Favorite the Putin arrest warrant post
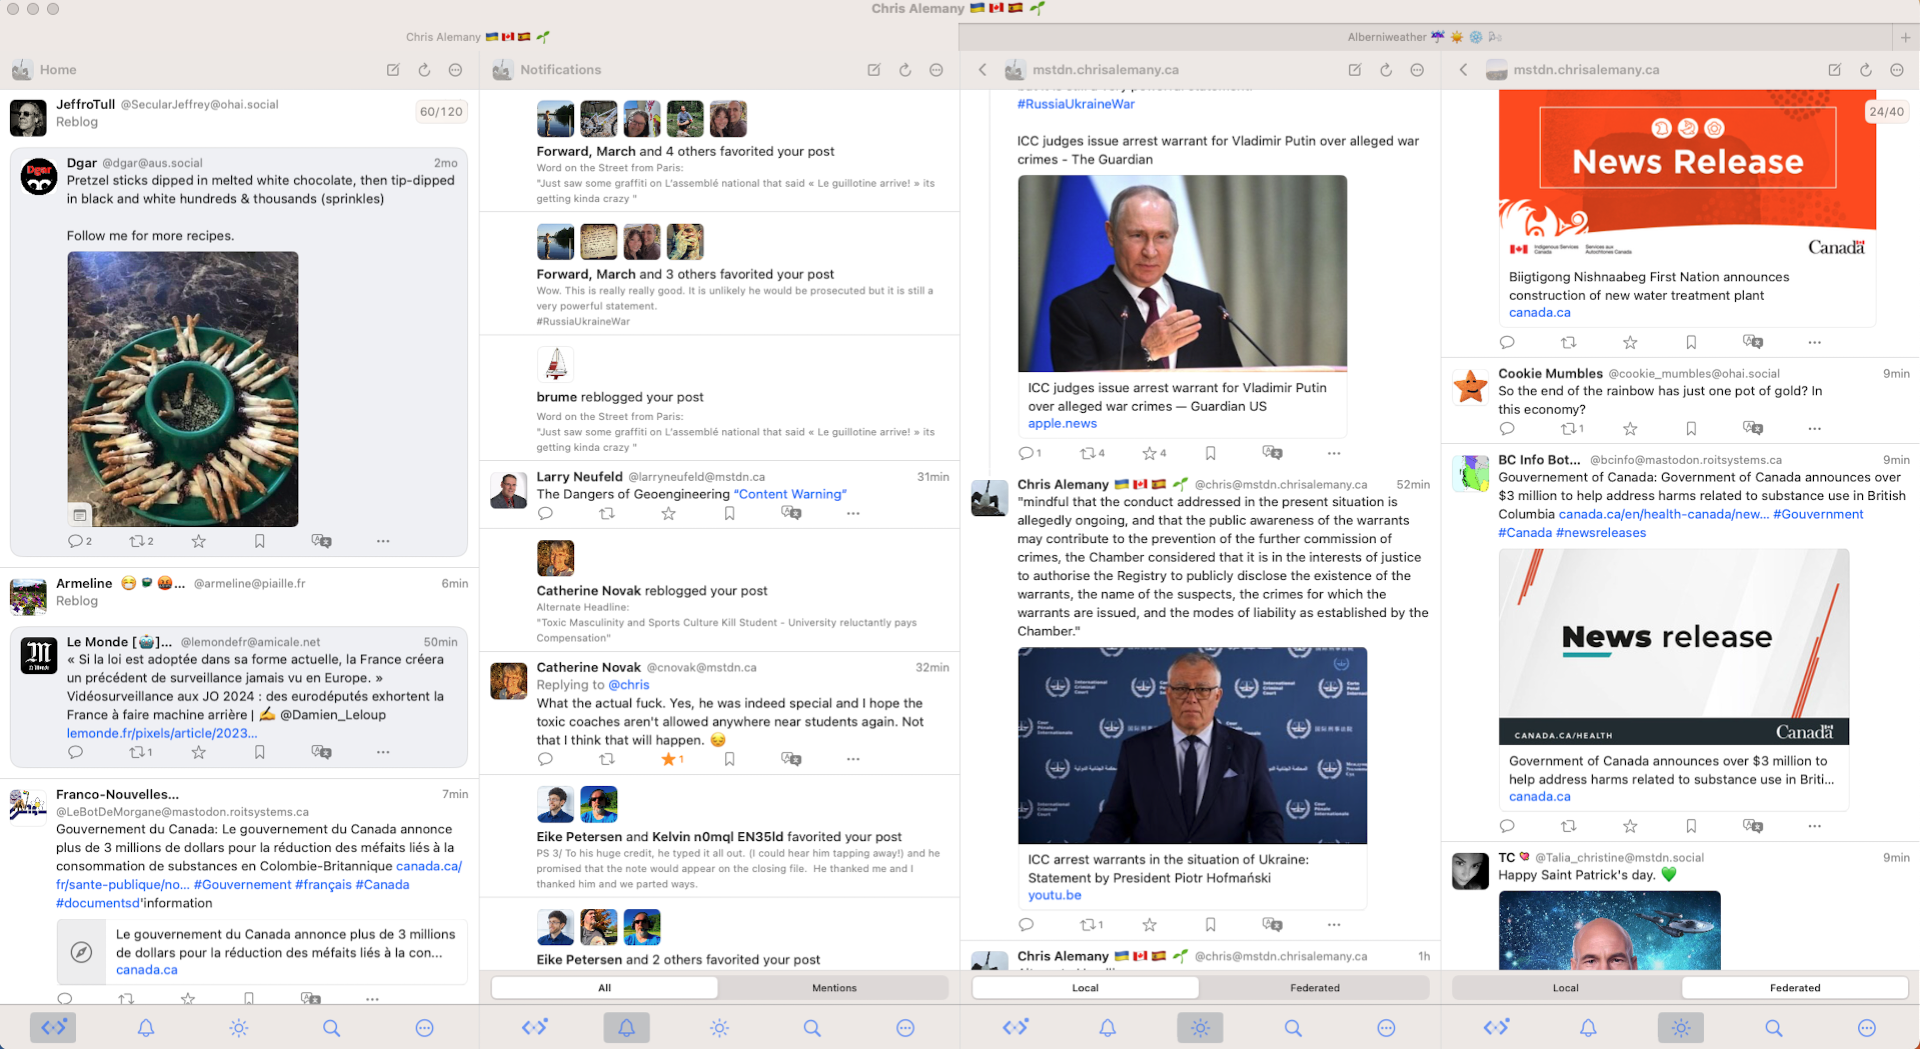Screen dimensions: 1920x1049 click(1150, 453)
